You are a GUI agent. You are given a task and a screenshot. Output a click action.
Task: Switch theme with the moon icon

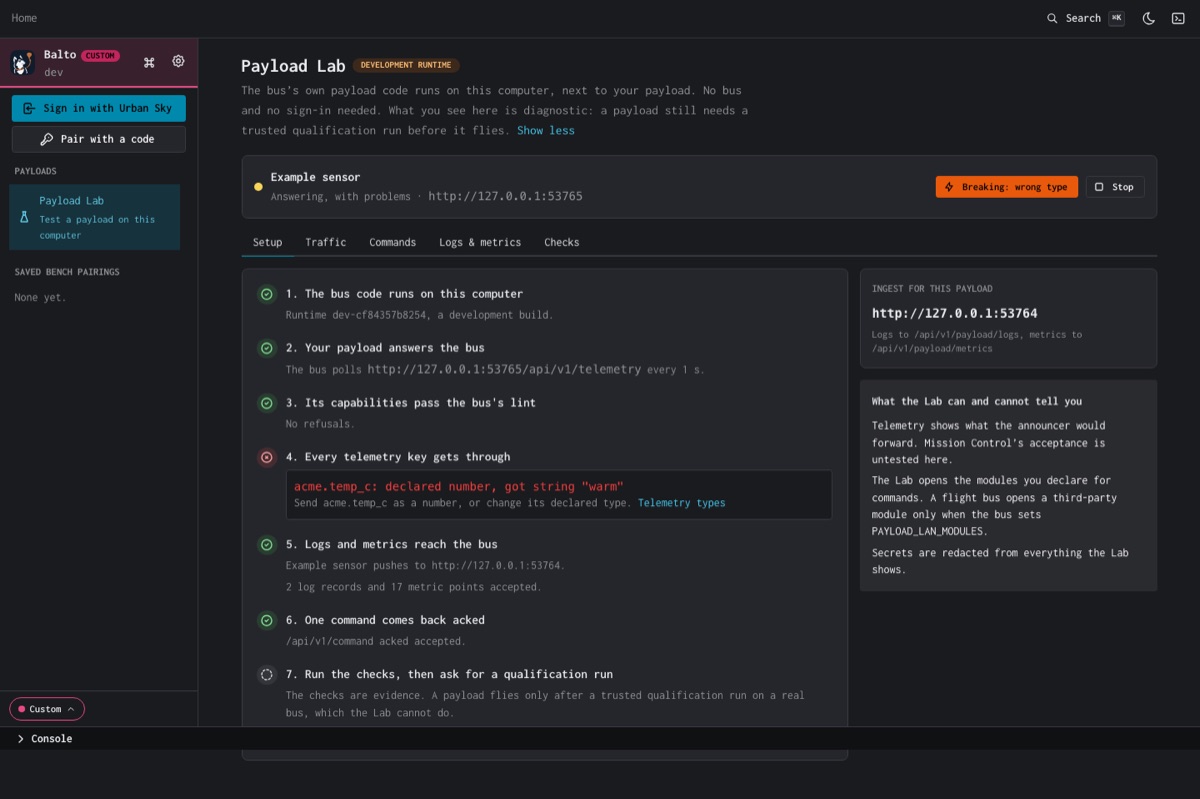point(1149,18)
